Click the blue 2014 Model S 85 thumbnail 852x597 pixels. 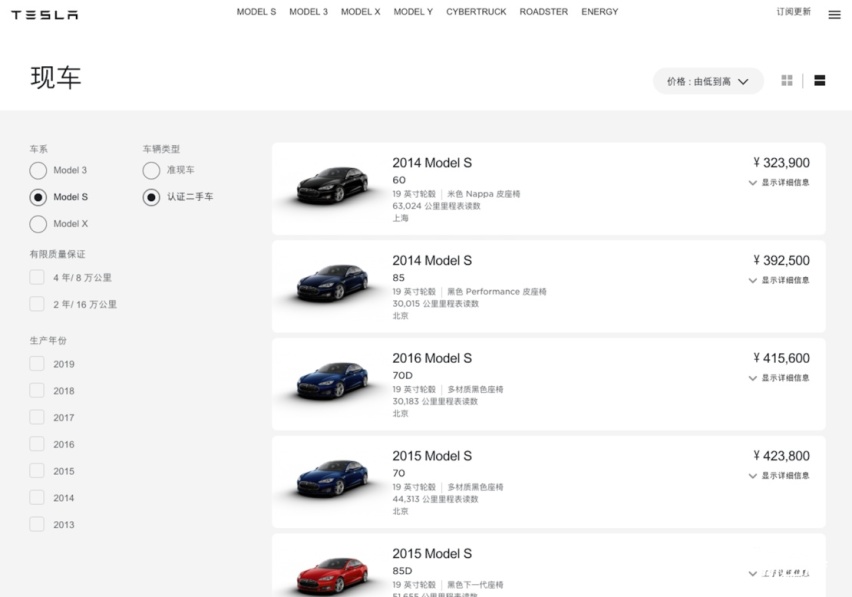point(332,282)
